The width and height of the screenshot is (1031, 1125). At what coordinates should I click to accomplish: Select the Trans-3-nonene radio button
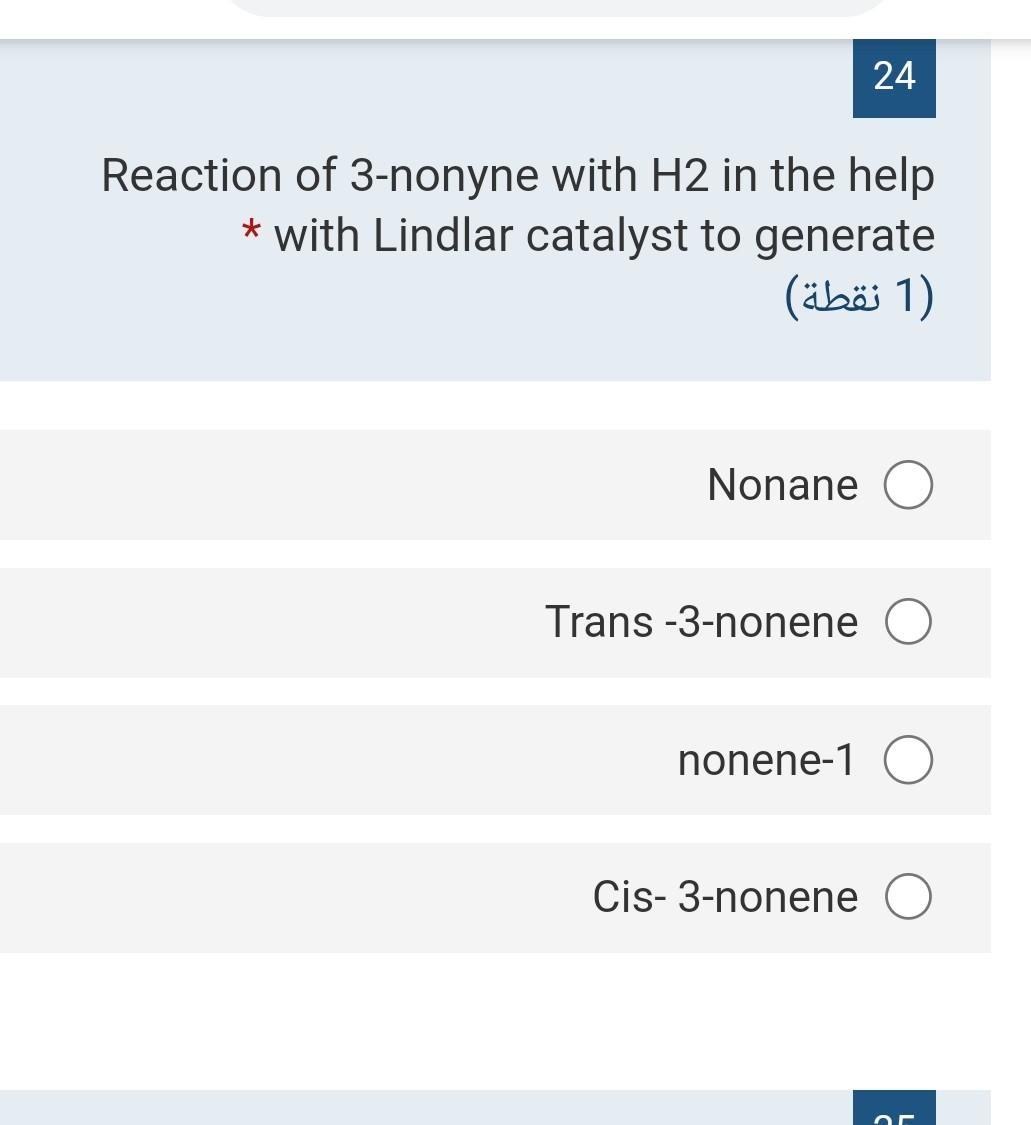coord(908,621)
